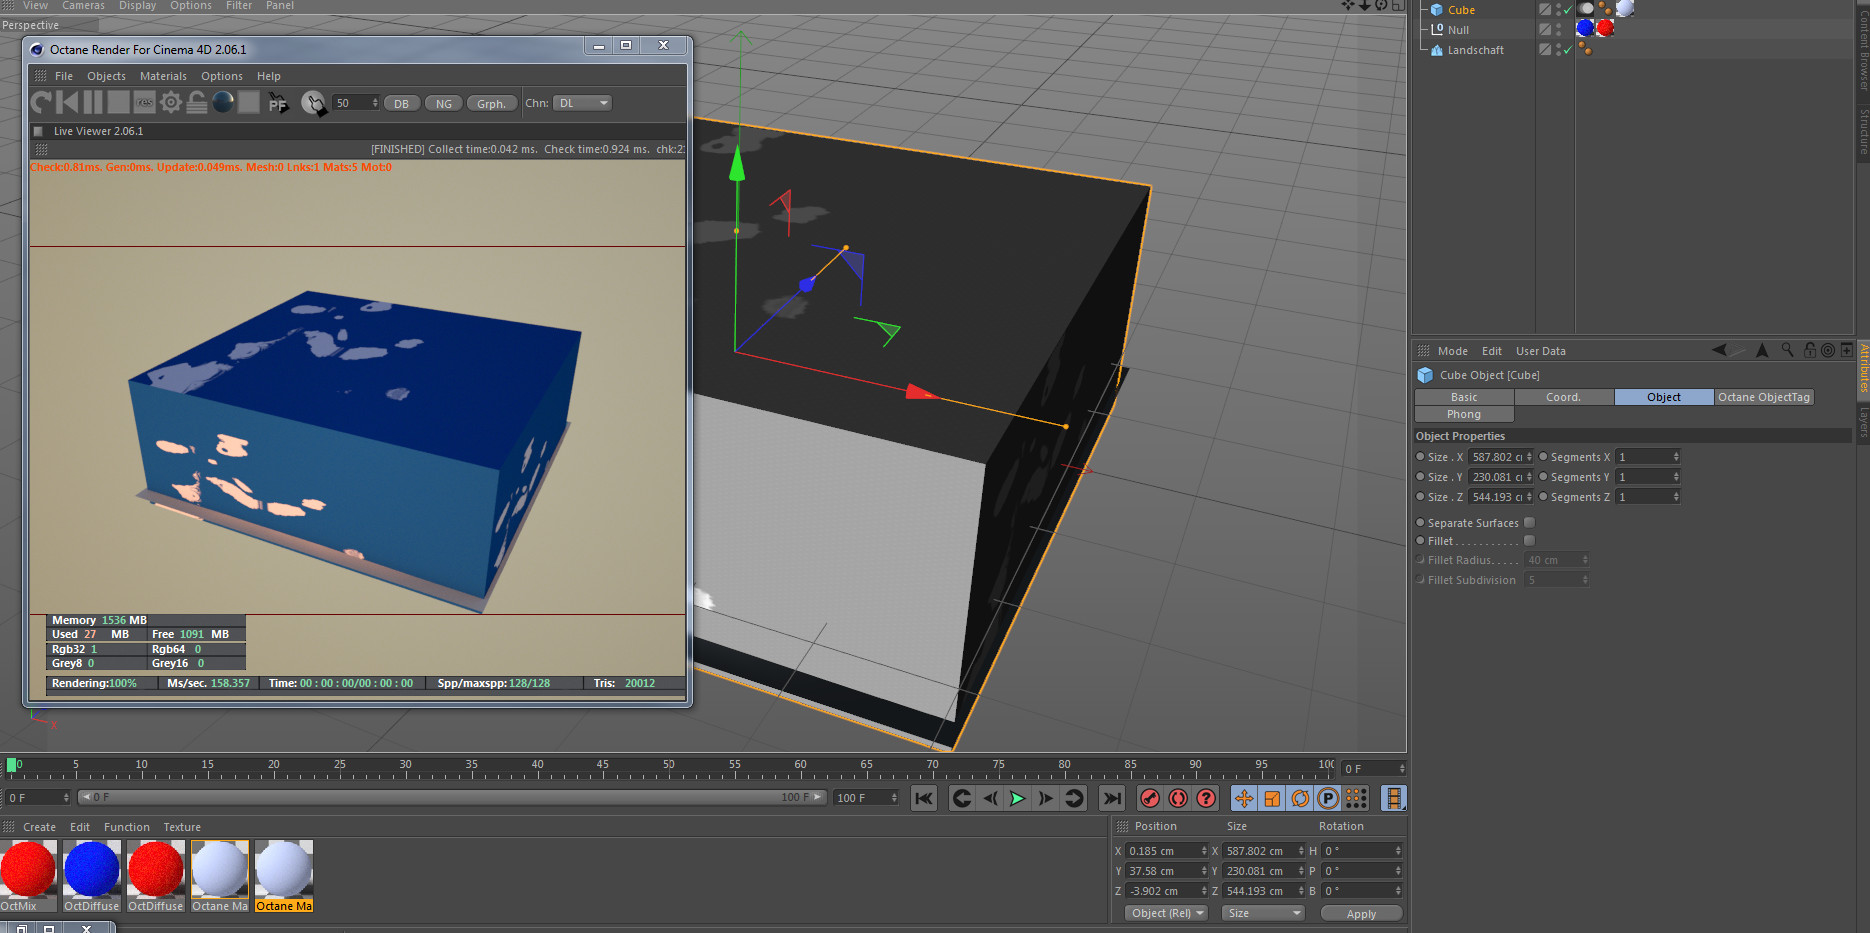Toggle scale keyframe recording icon
Image resolution: width=1870 pixels, height=933 pixels.
pos(1272,798)
